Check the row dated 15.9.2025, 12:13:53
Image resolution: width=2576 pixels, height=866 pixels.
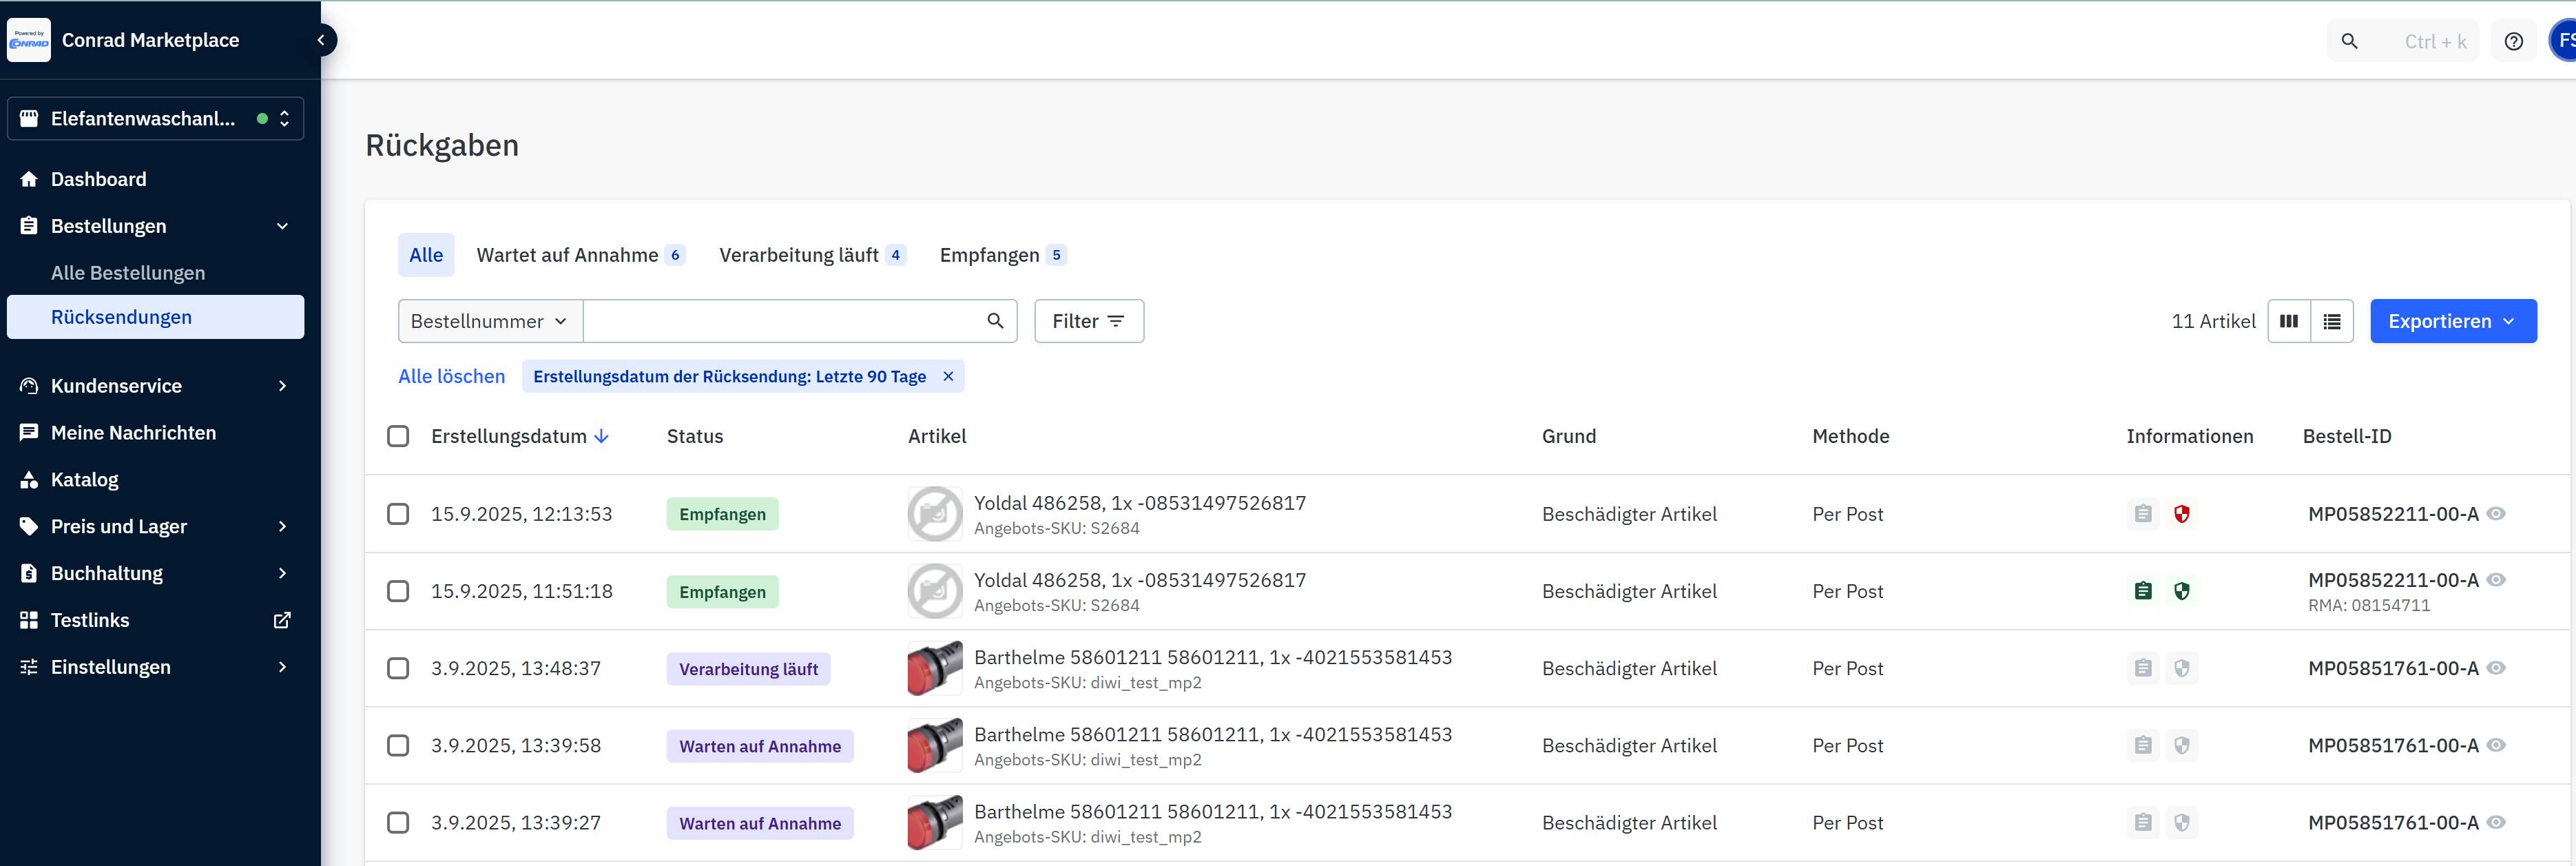click(x=398, y=514)
